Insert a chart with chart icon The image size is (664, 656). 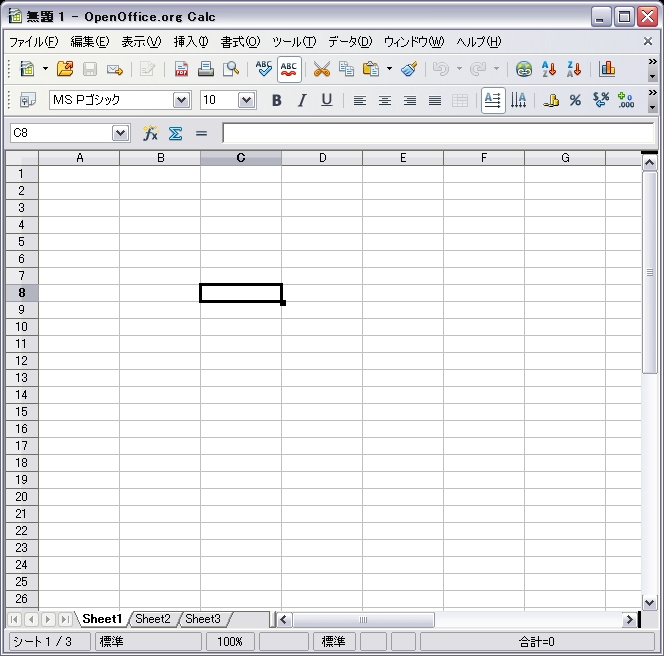(x=607, y=69)
